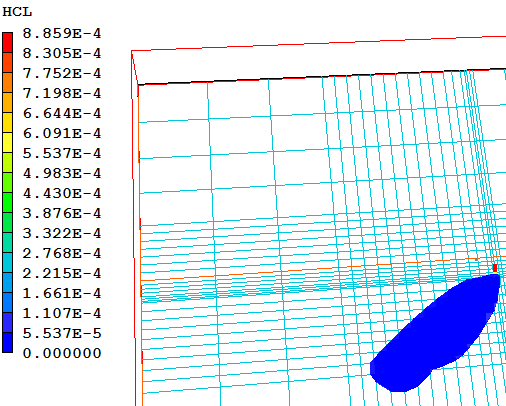Pick the cyan legend band beside 2.215E-4

(7, 262)
